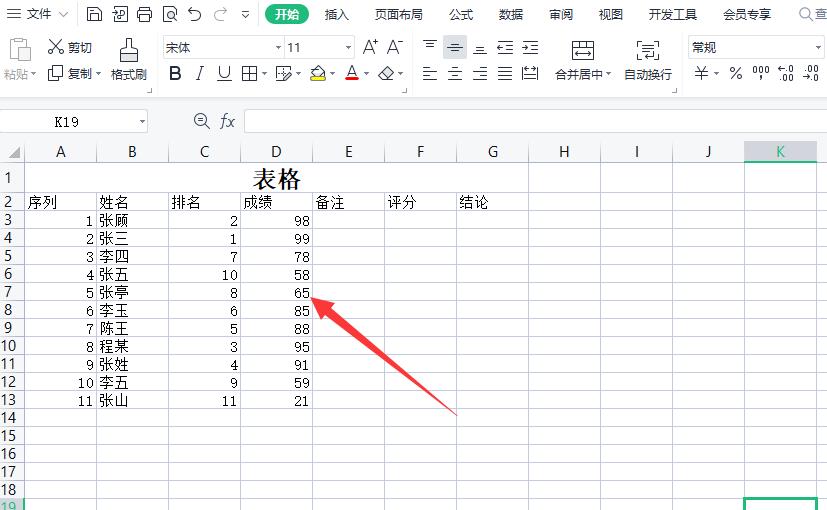The width and height of the screenshot is (827, 510).
Task: Apply the red font color A
Action: click(352, 73)
